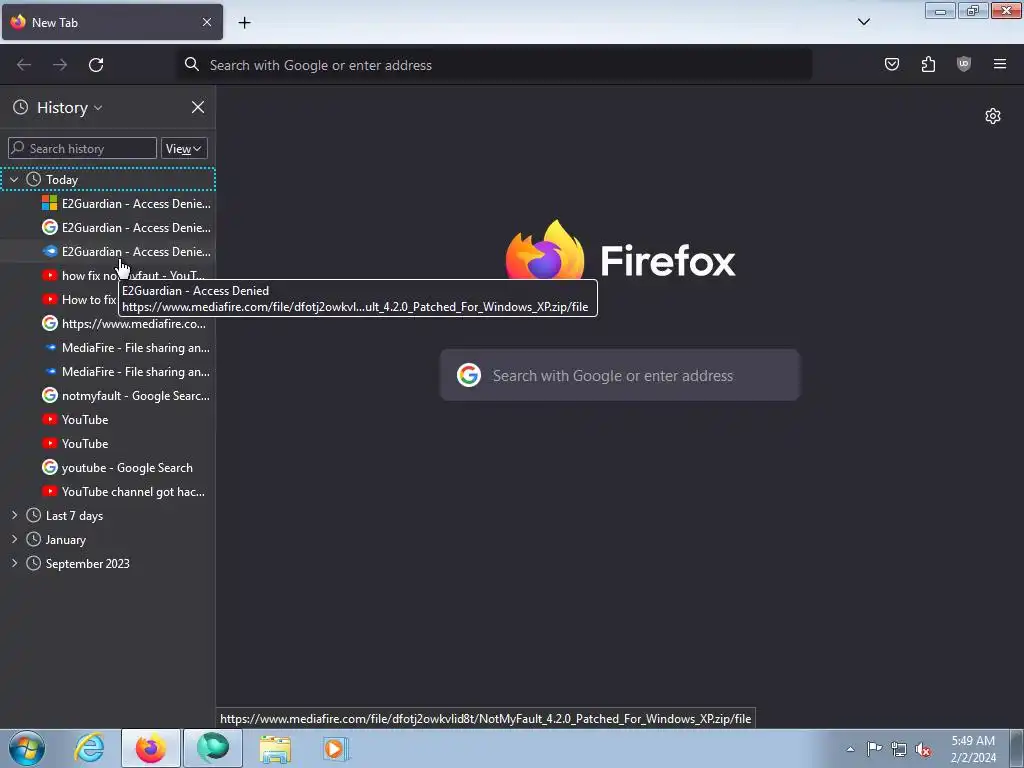Open the Save to Pocket icon
1024x768 pixels.
coord(892,64)
